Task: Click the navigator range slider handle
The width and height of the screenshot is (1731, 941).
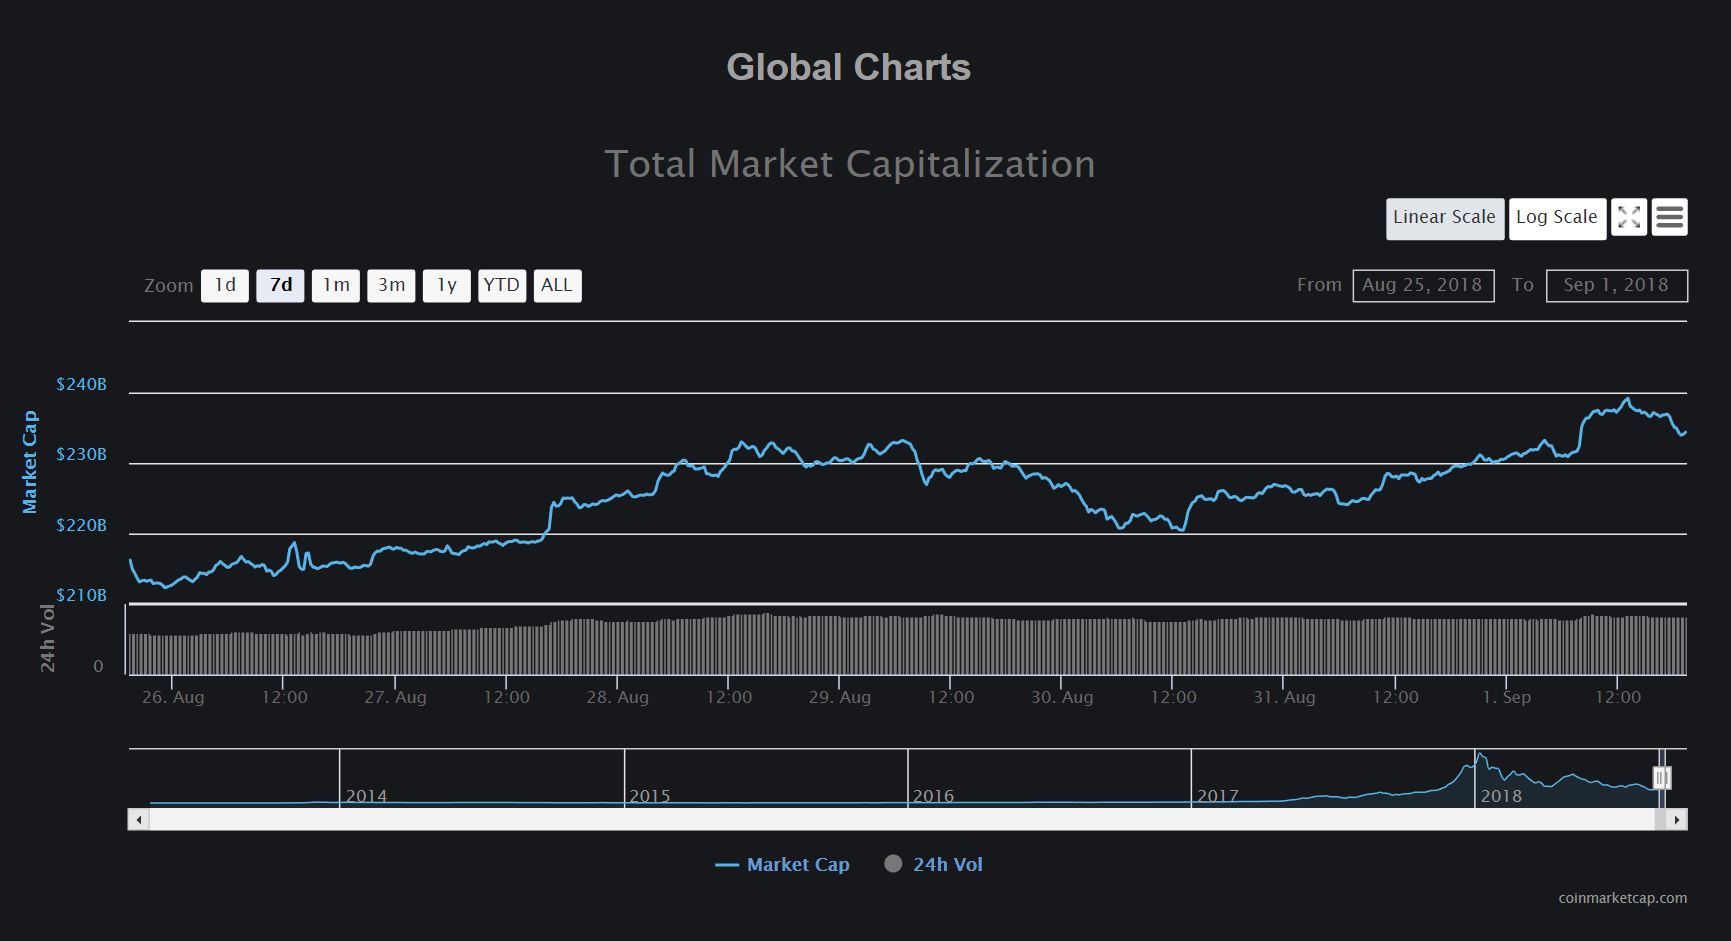Action: (1661, 778)
